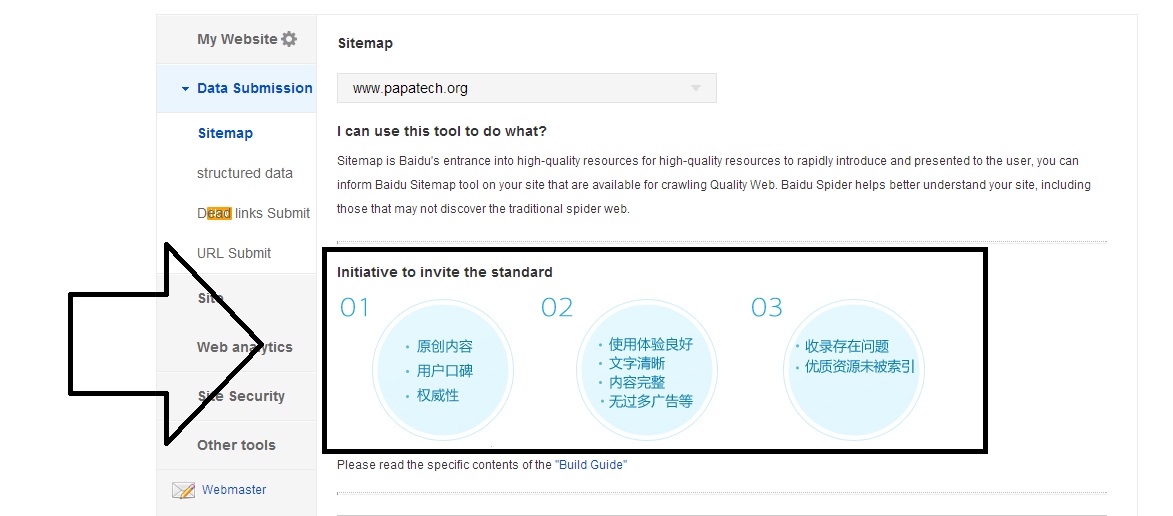Expand the Web analytics section
Viewport: 1173px width, 516px height.
pos(245,347)
